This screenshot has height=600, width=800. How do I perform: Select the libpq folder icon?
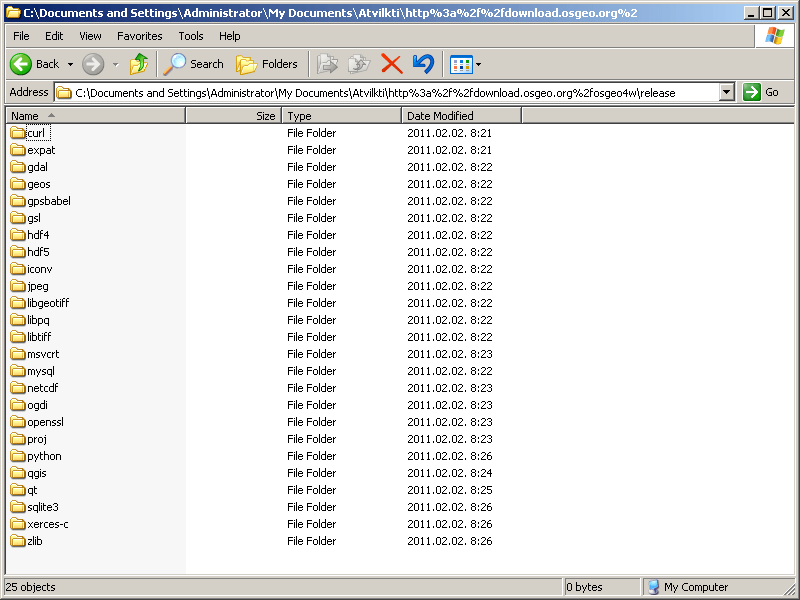point(17,320)
